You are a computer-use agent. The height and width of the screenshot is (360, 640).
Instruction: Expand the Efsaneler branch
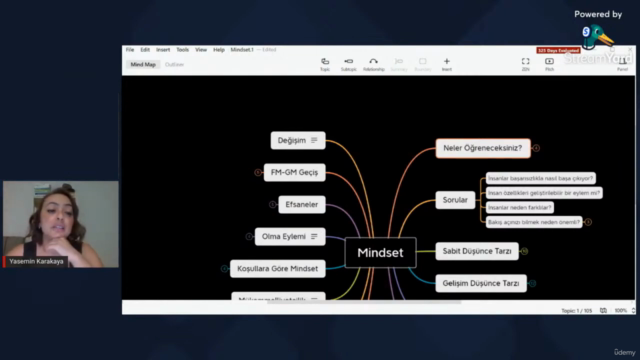tap(273, 204)
